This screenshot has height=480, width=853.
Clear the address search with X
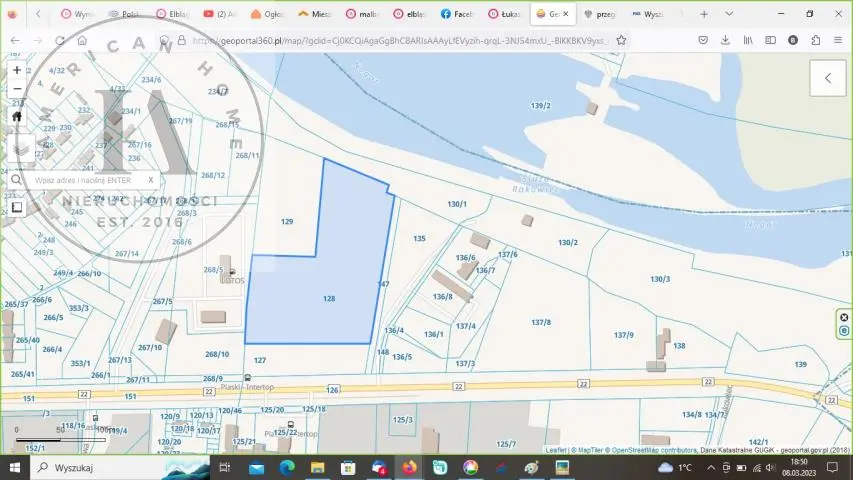coord(151,180)
